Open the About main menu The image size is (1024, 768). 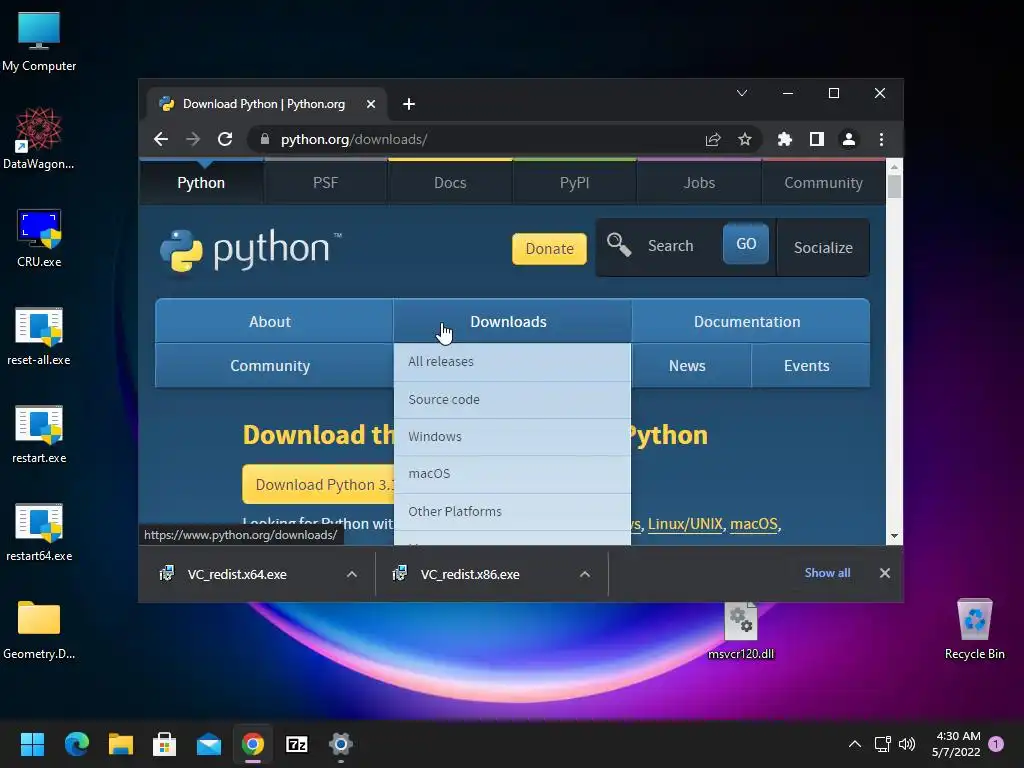pyautogui.click(x=274, y=321)
